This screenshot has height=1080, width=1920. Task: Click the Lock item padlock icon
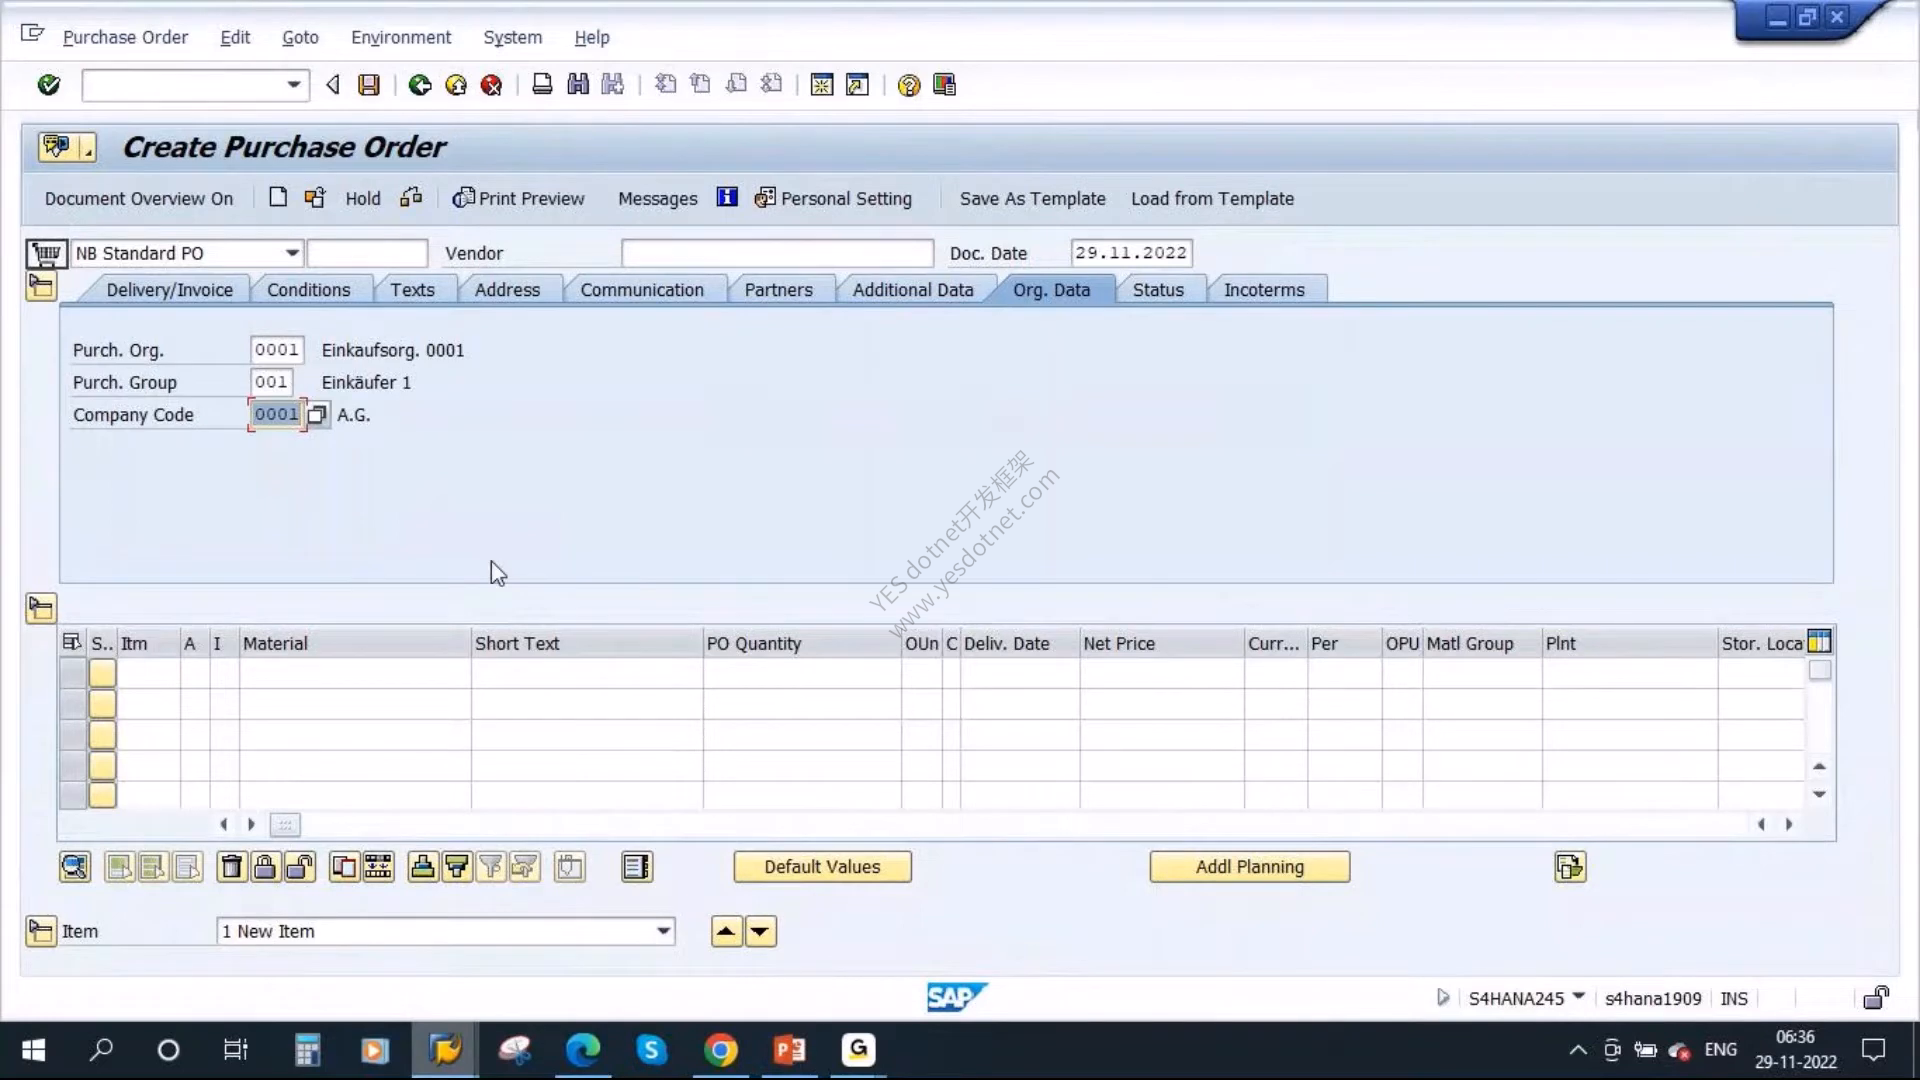(x=265, y=867)
